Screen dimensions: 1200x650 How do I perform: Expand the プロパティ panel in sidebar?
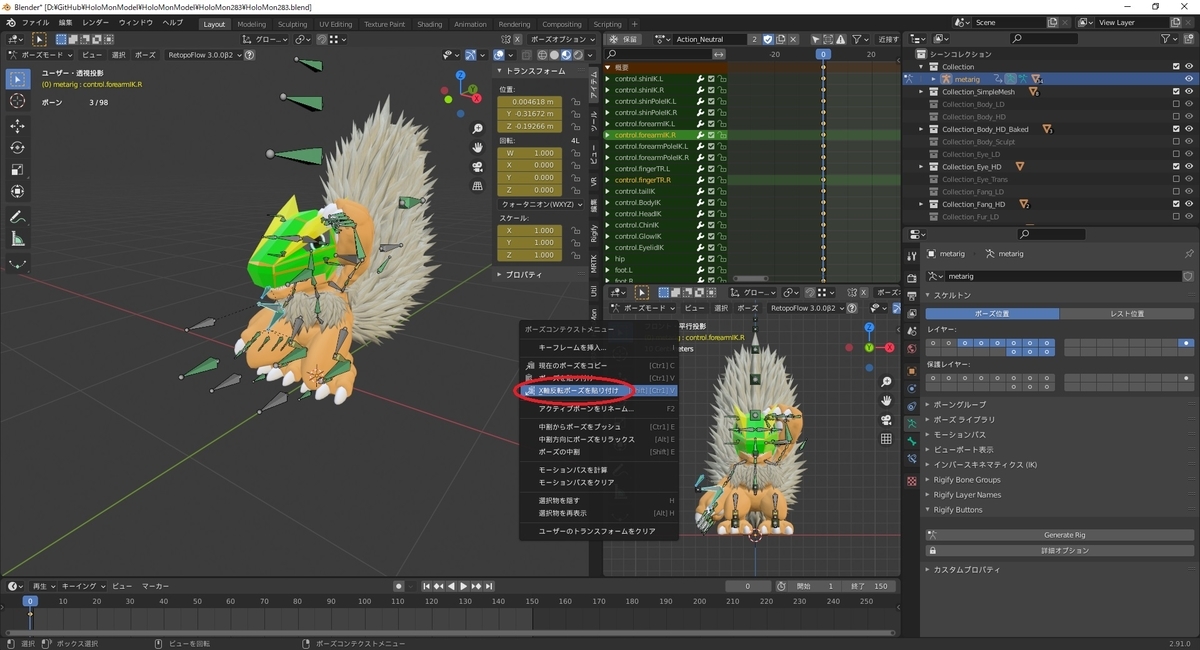pyautogui.click(x=523, y=274)
